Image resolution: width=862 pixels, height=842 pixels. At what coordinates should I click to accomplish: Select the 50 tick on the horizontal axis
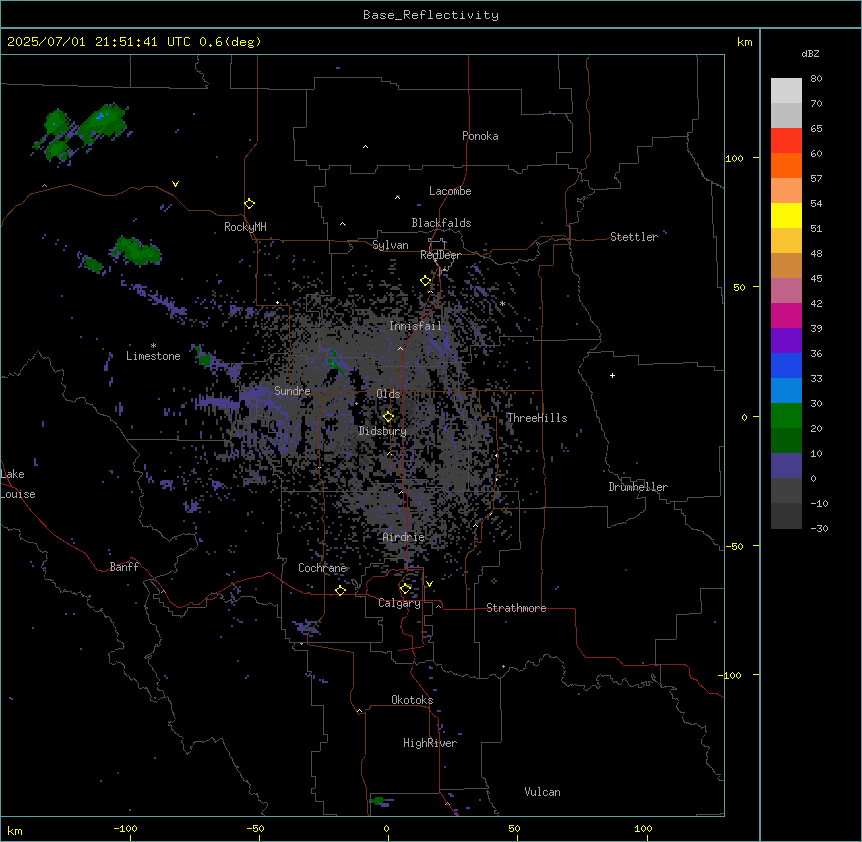click(x=514, y=828)
